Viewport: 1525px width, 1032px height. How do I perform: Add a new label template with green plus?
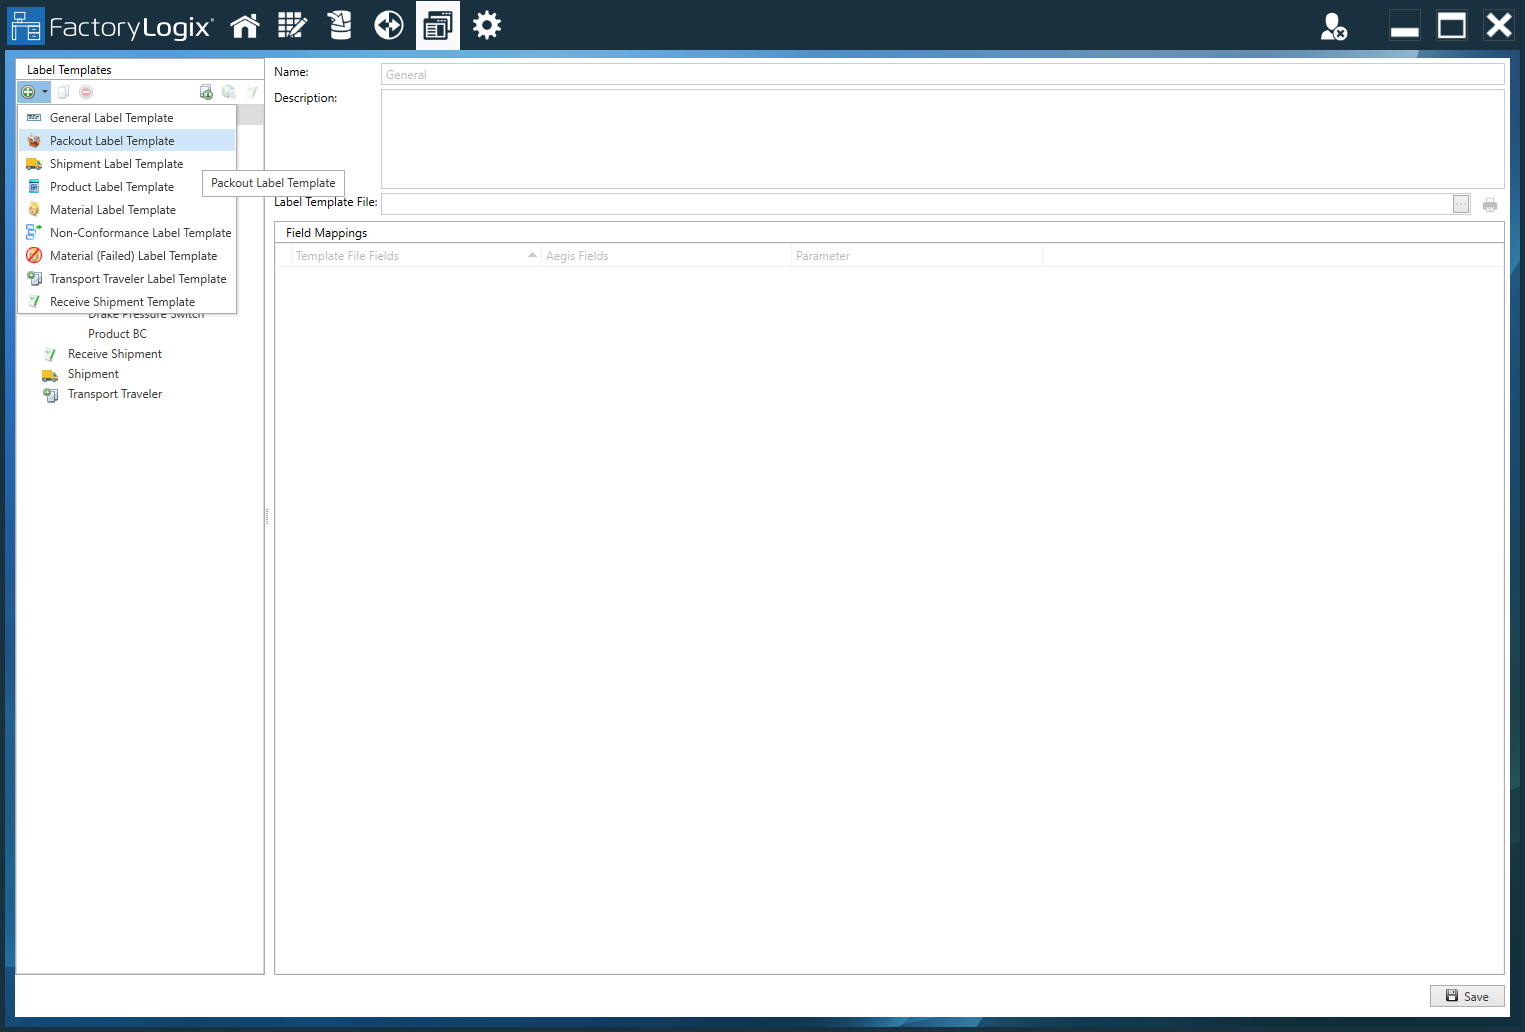coord(27,91)
